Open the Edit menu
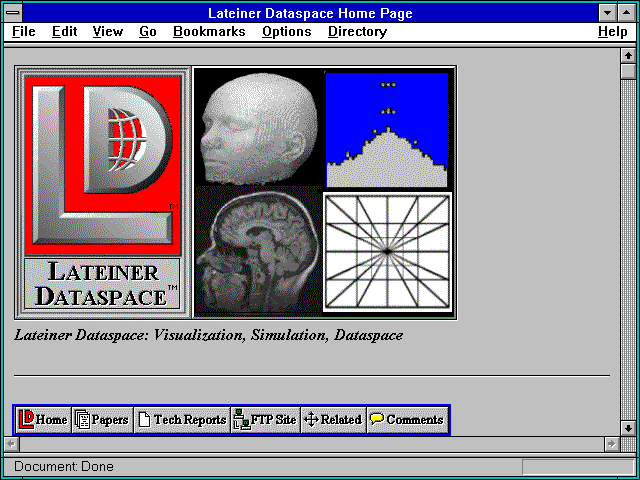Screen dimensions: 640x480 [x=64, y=32]
